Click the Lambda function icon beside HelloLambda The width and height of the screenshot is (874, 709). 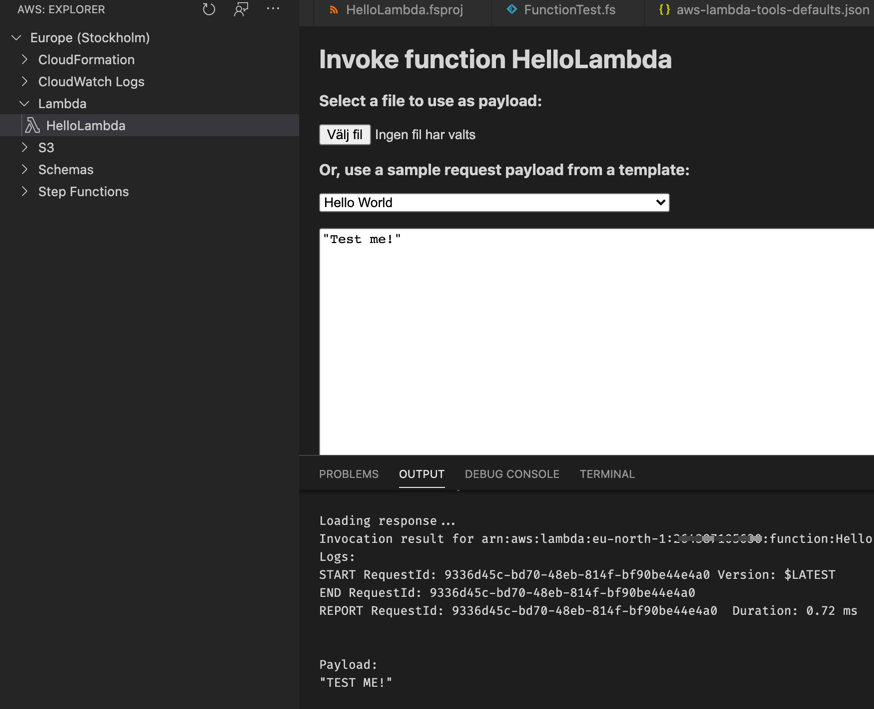[x=32, y=125]
